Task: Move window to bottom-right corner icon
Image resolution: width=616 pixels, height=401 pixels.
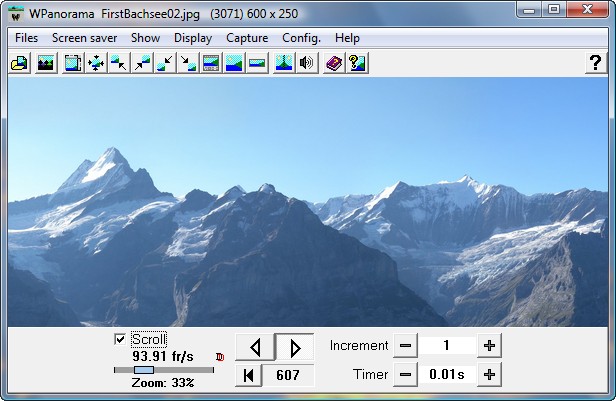Action: pyautogui.click(x=188, y=63)
